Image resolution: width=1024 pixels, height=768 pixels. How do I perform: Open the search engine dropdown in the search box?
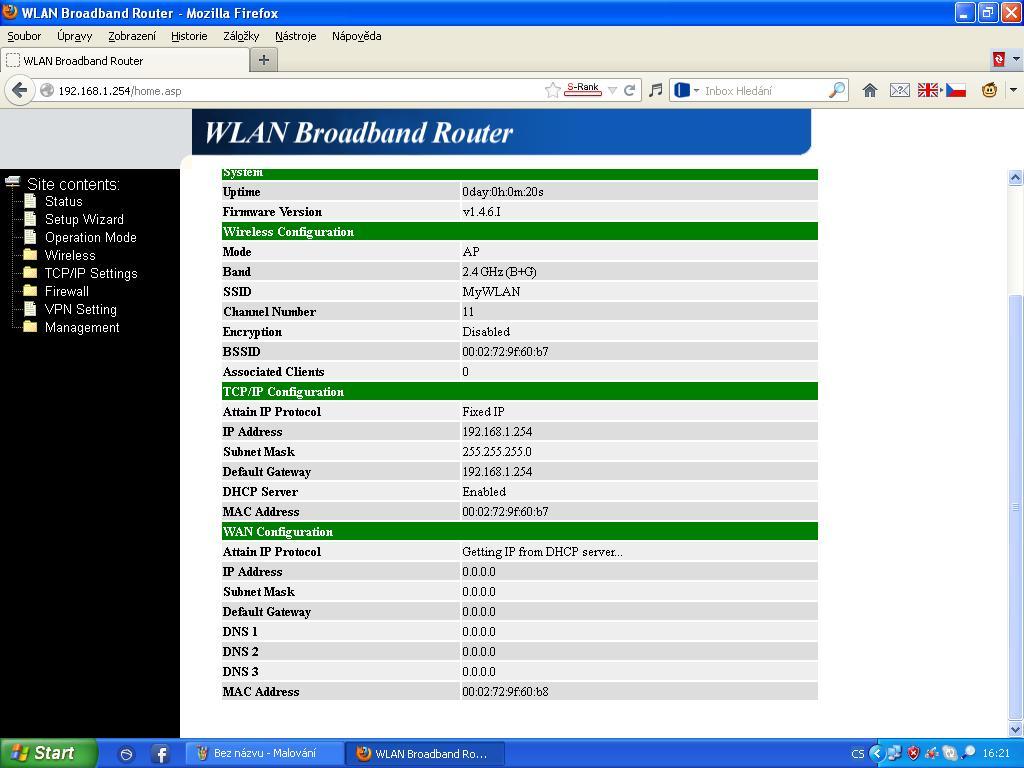[687, 90]
